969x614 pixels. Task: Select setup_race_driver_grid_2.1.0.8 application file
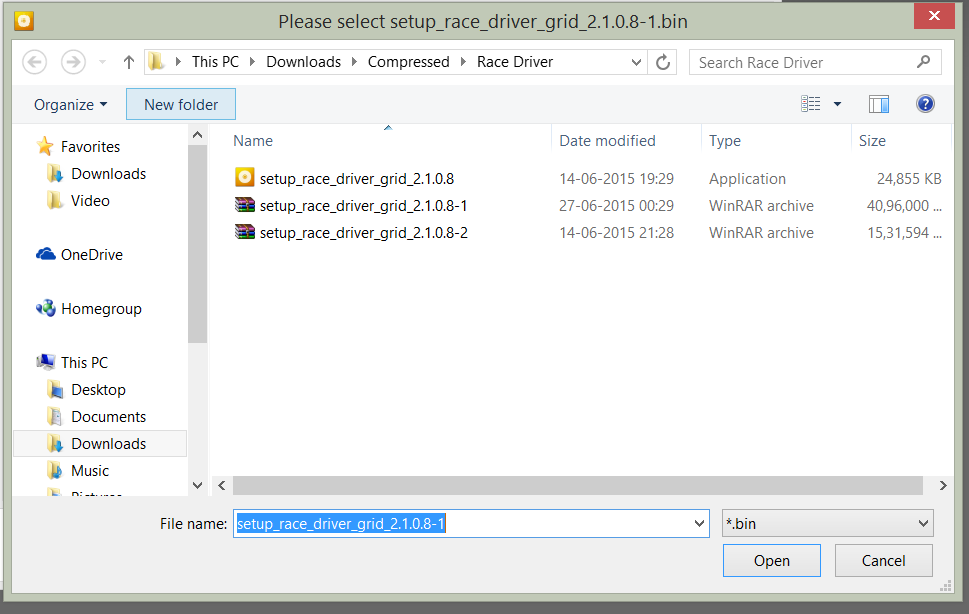point(357,179)
